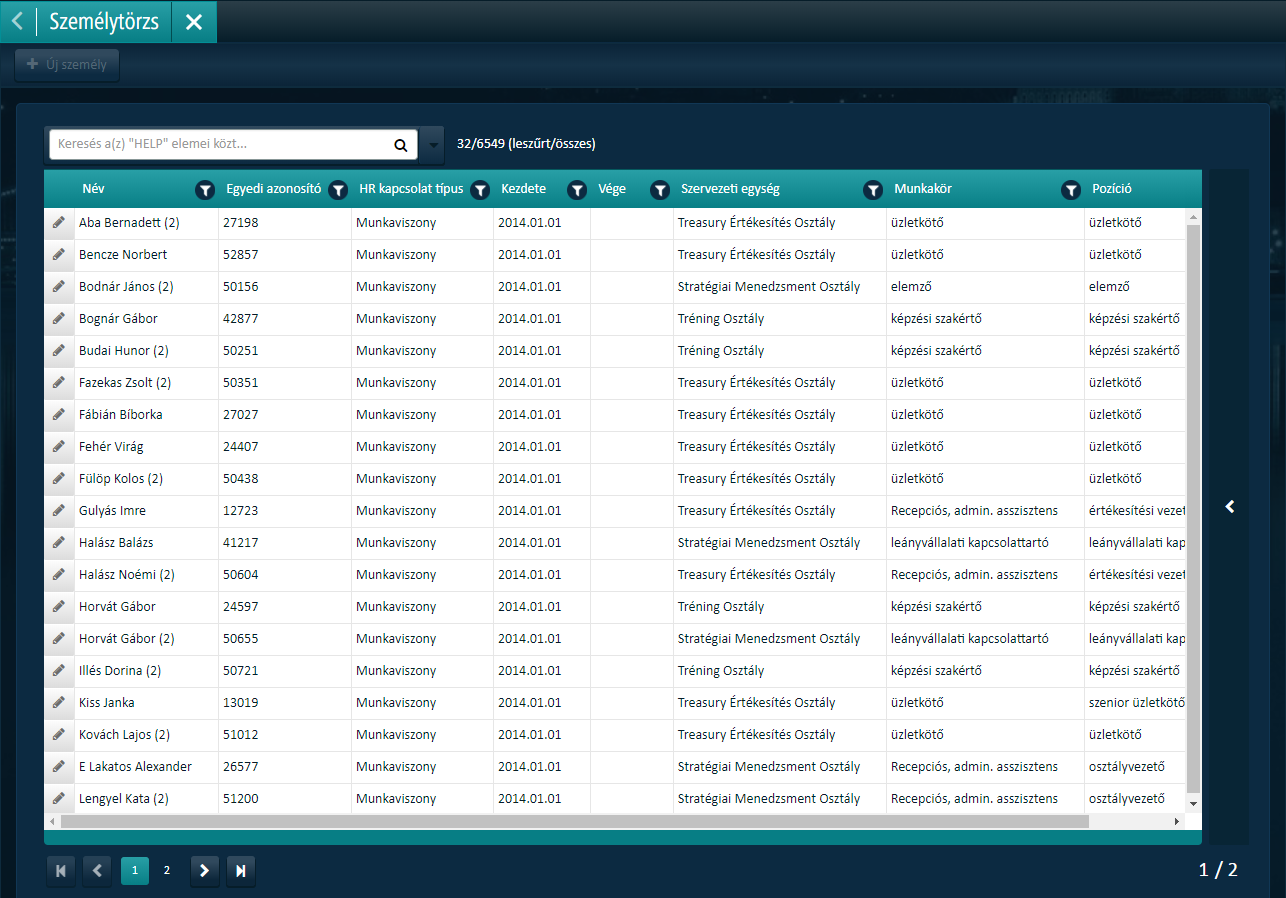
Task: Edit Fehér Virág via the pencil icon
Action: click(x=59, y=446)
